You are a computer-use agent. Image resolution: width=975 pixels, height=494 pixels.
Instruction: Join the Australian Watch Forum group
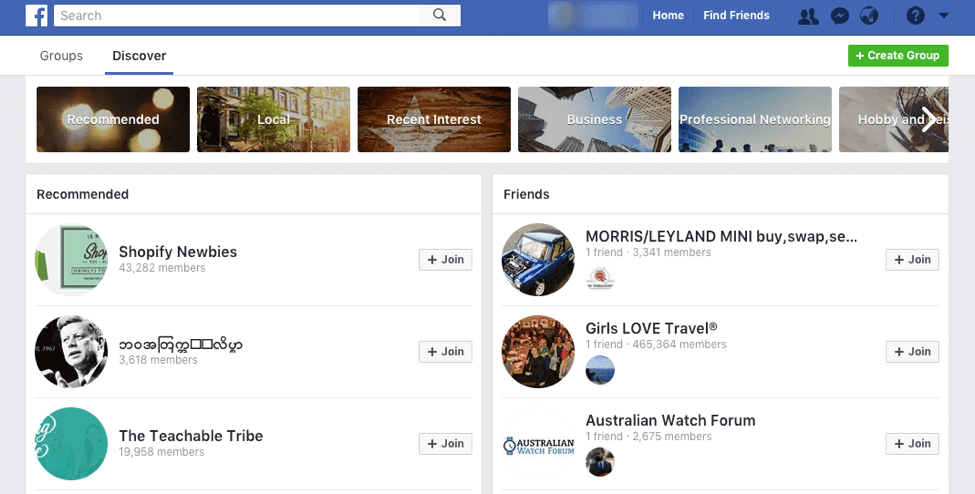point(912,444)
